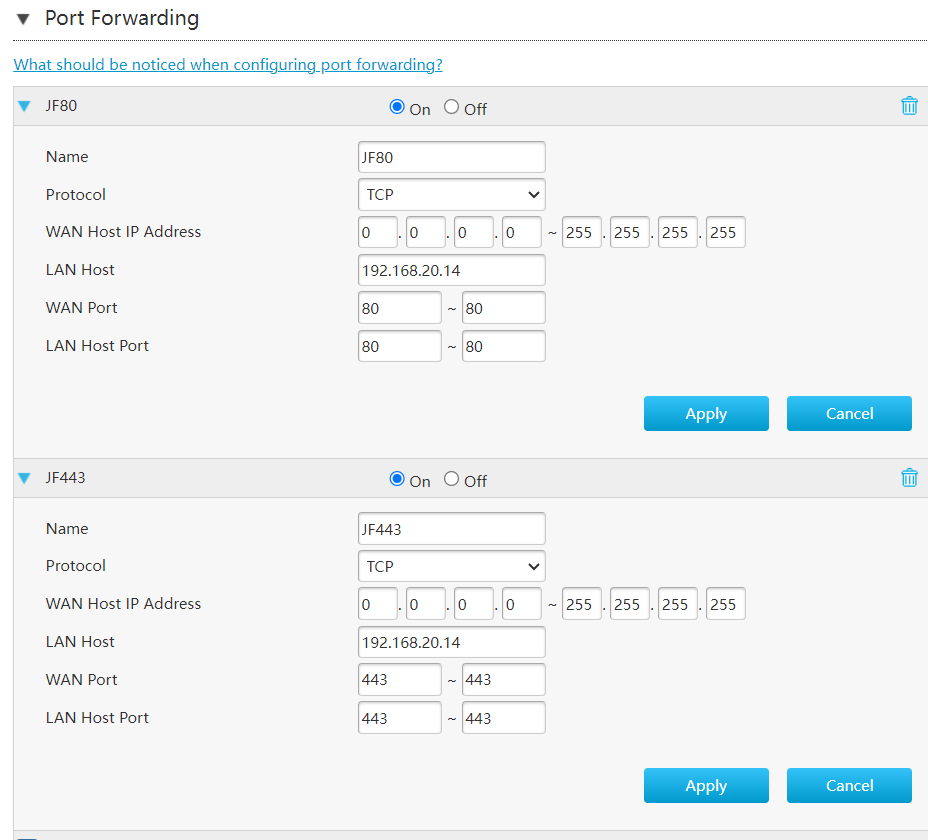928x840 pixels.
Task: Collapse the JF80 rule section
Action: [x=25, y=106]
